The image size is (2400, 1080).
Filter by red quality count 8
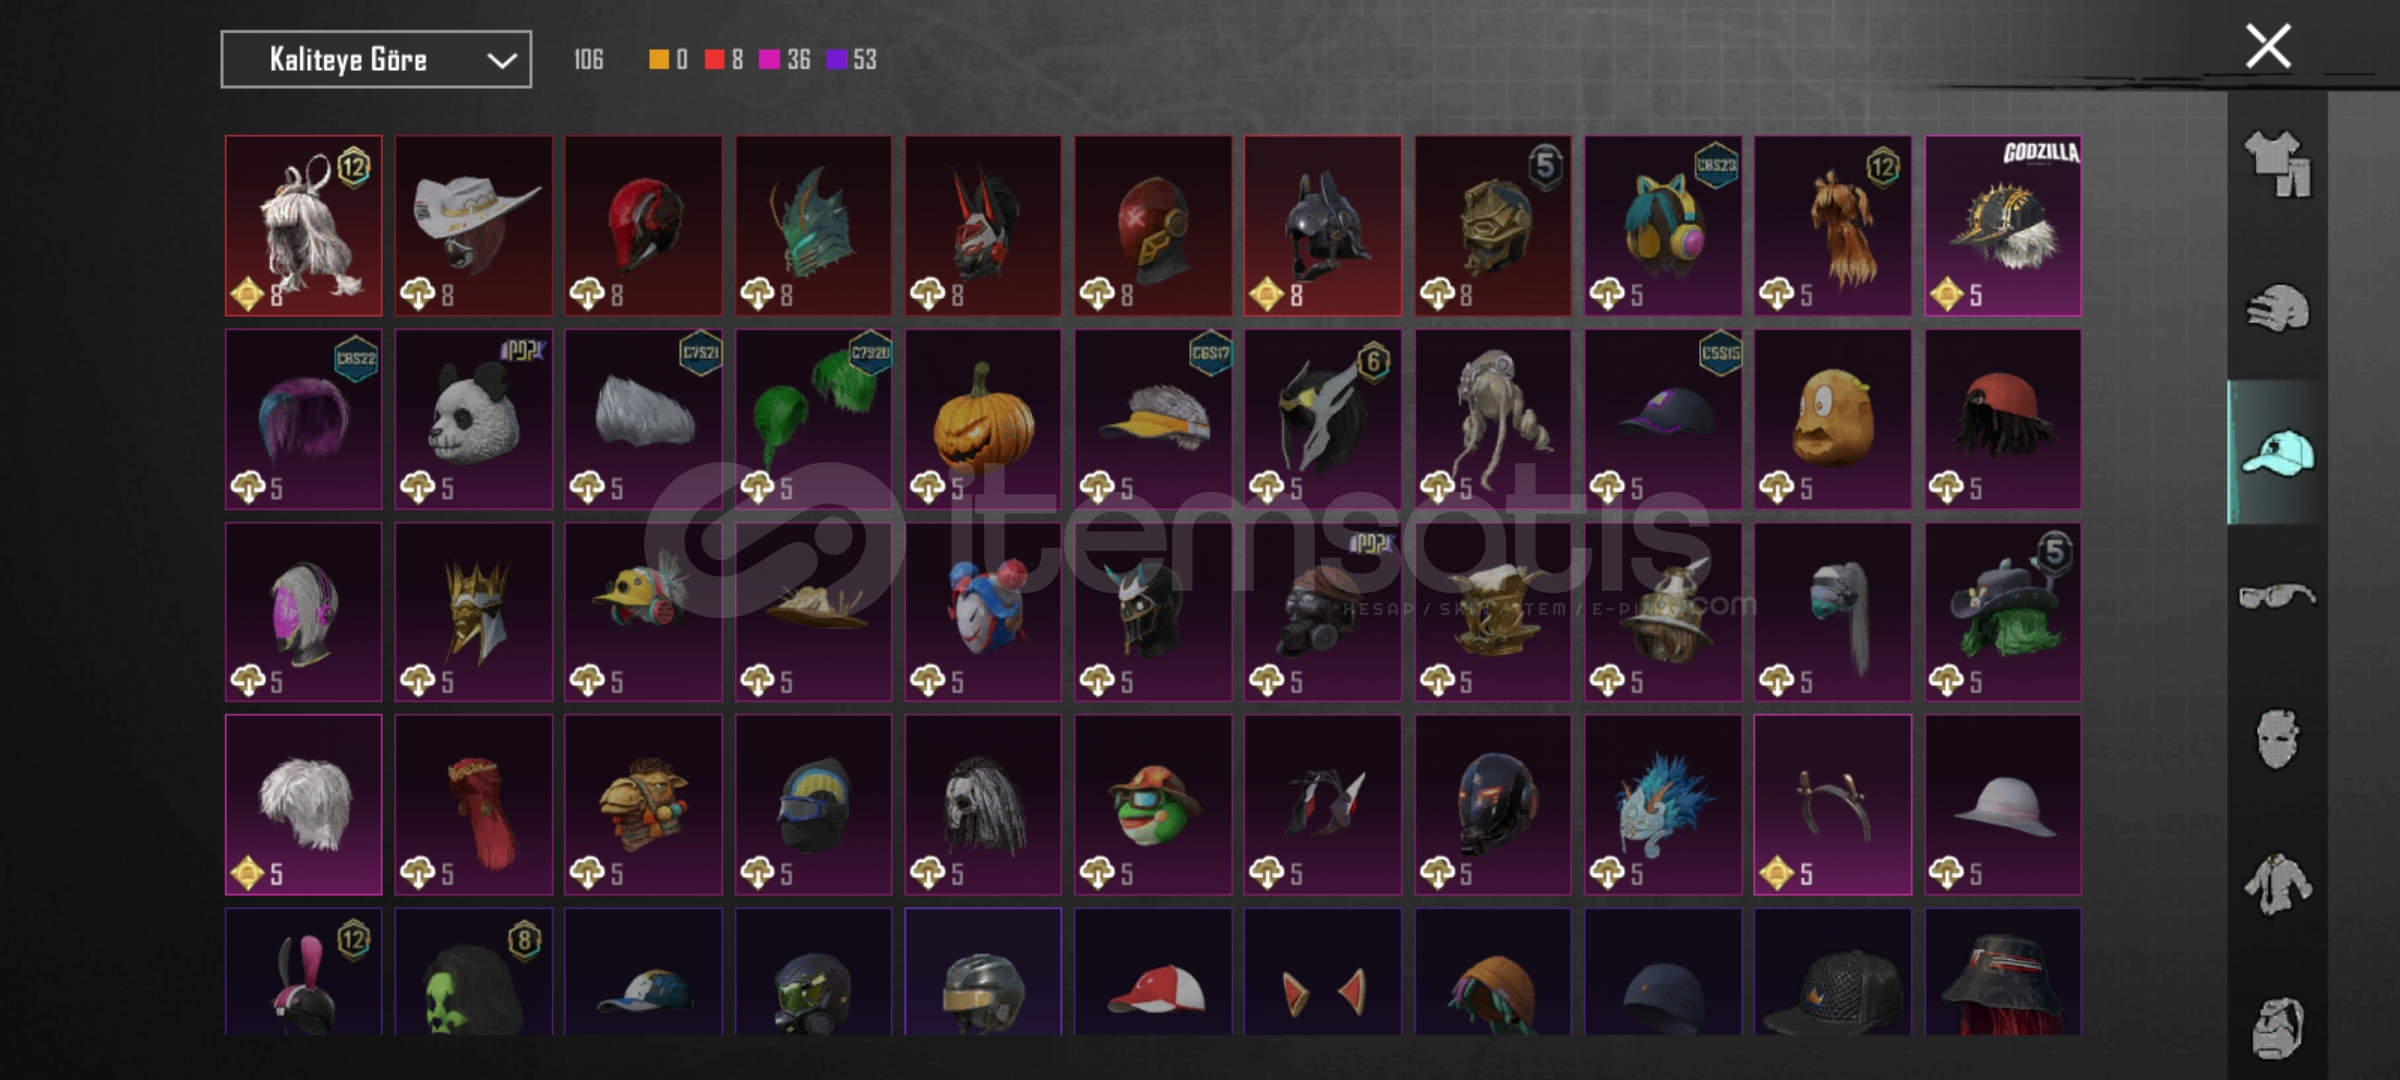coord(724,60)
